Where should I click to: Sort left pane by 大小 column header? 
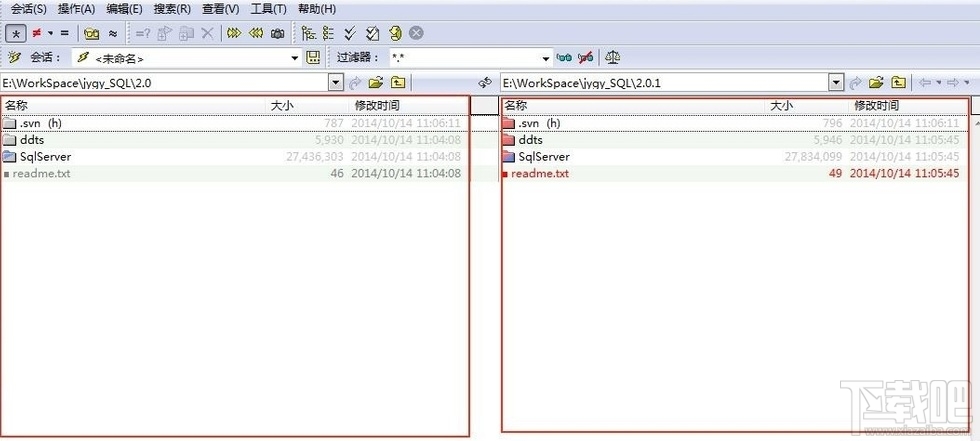(x=306, y=106)
